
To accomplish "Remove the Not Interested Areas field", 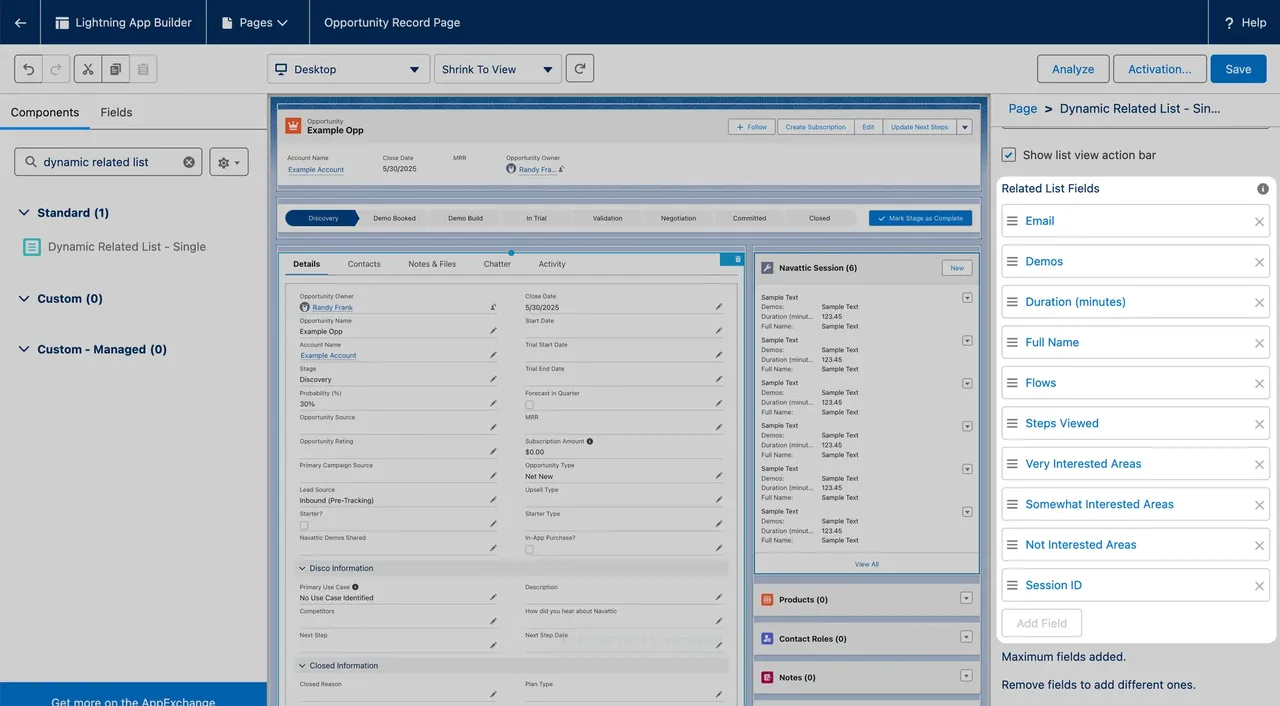I will (1259, 546).
